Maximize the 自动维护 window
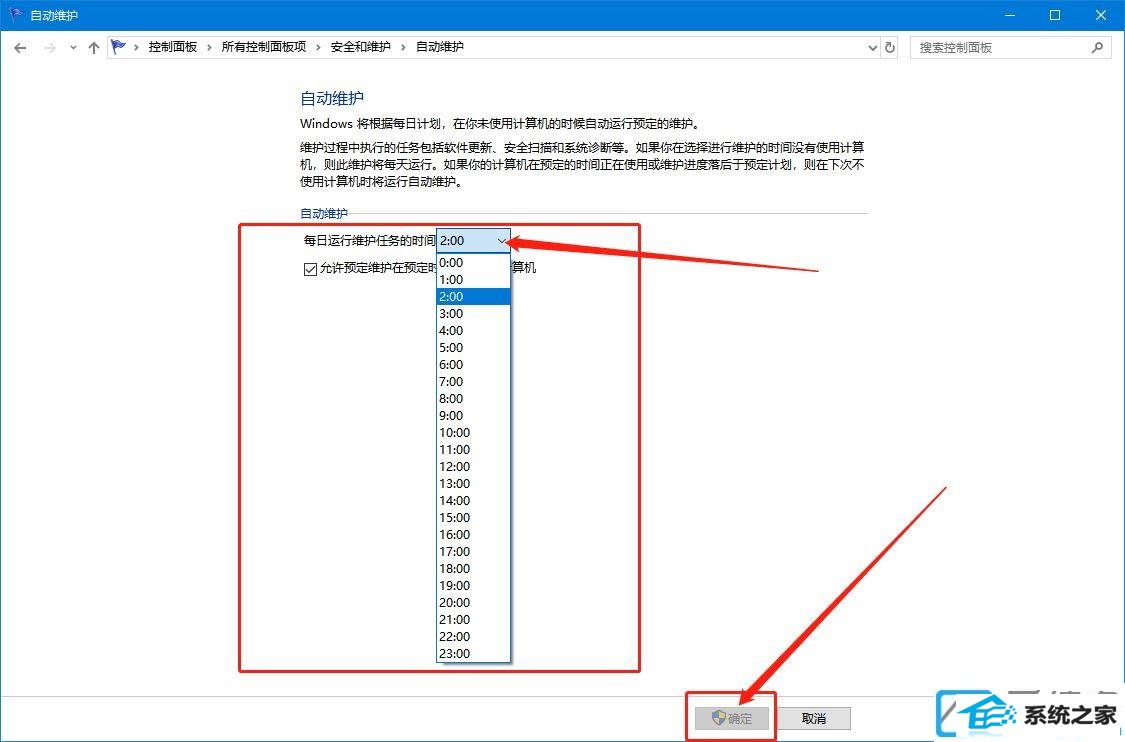 1055,15
